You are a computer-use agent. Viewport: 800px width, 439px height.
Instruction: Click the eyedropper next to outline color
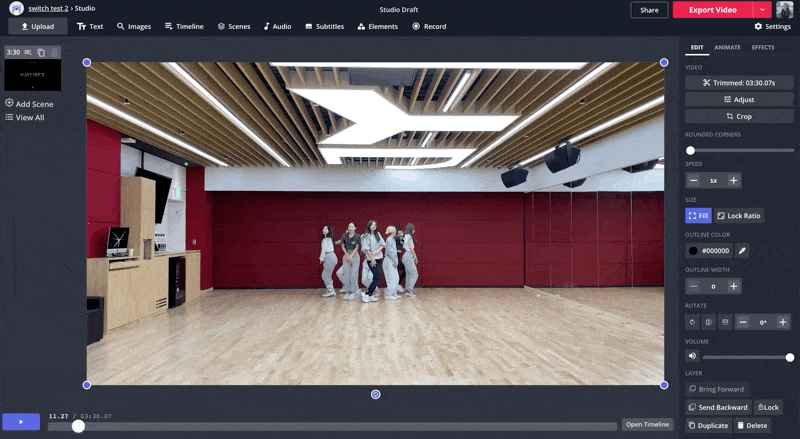742,251
